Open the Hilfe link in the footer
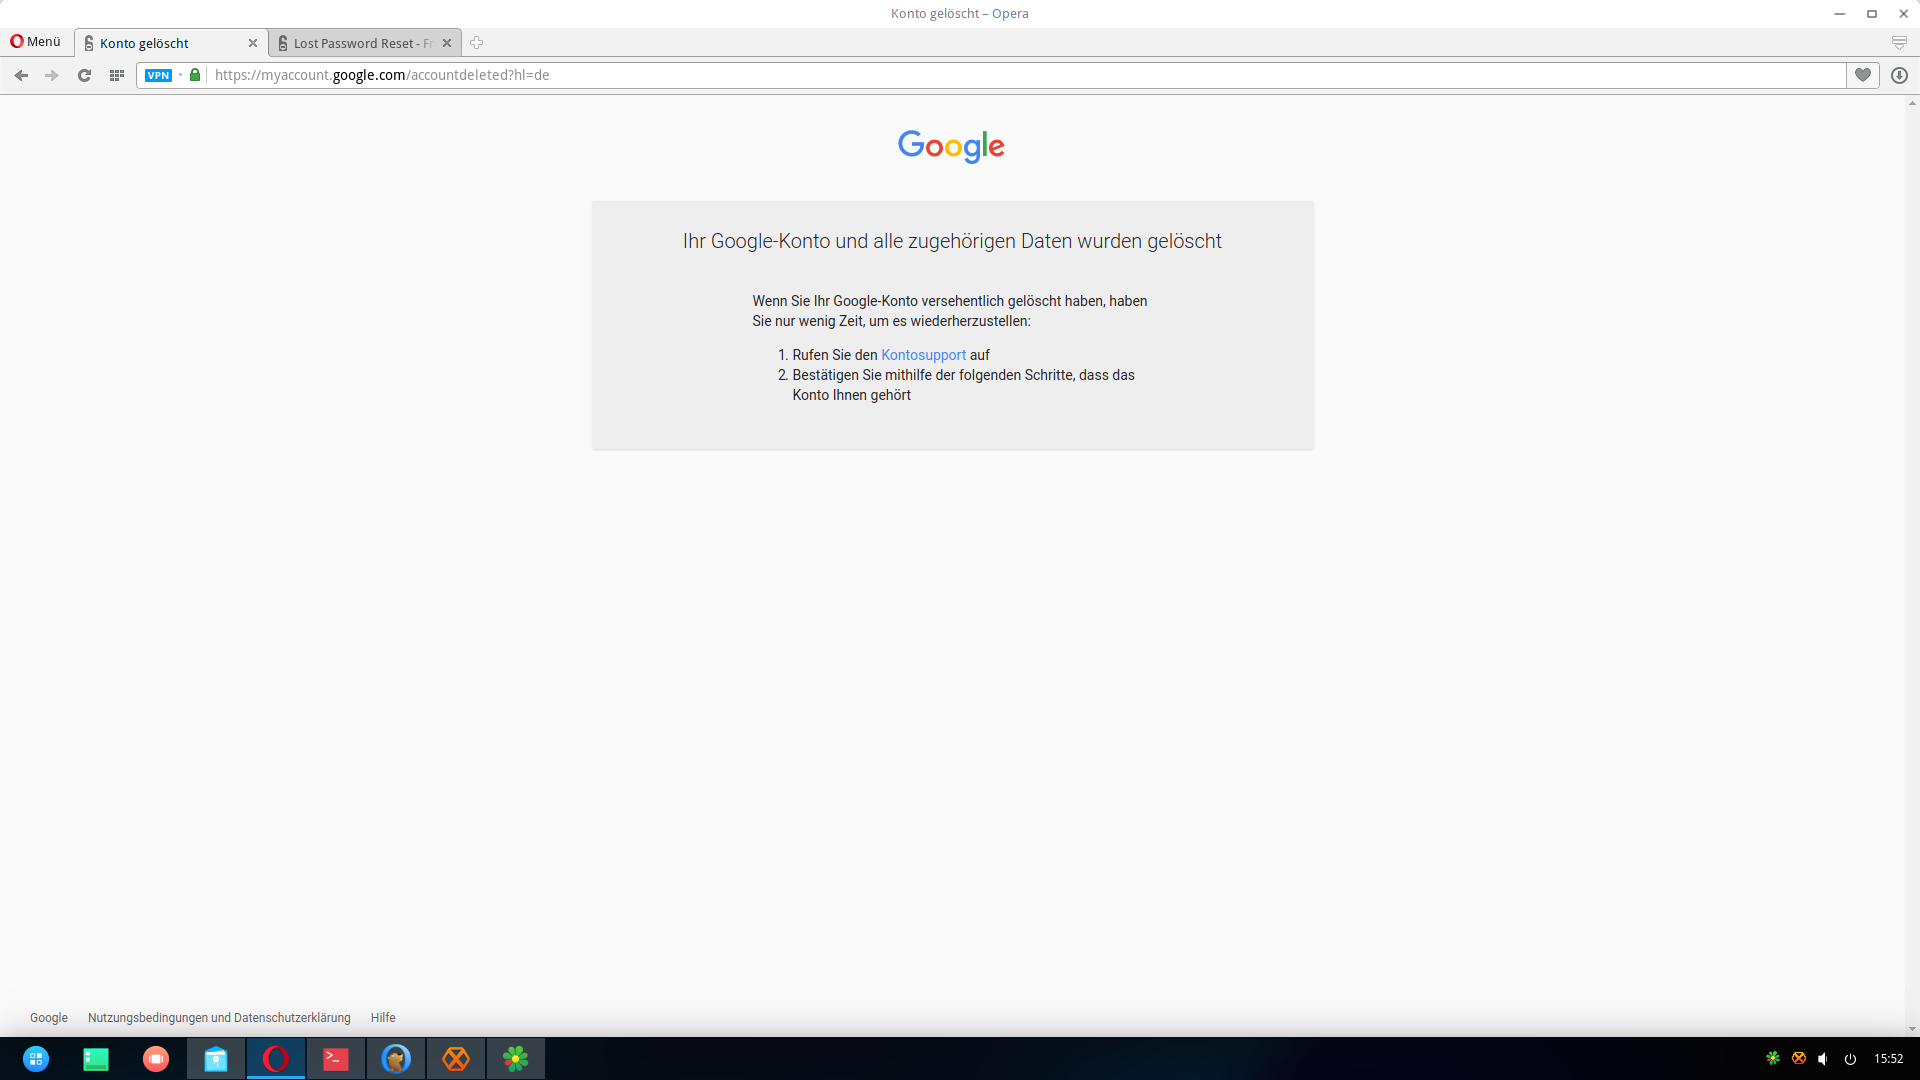 click(x=383, y=1018)
